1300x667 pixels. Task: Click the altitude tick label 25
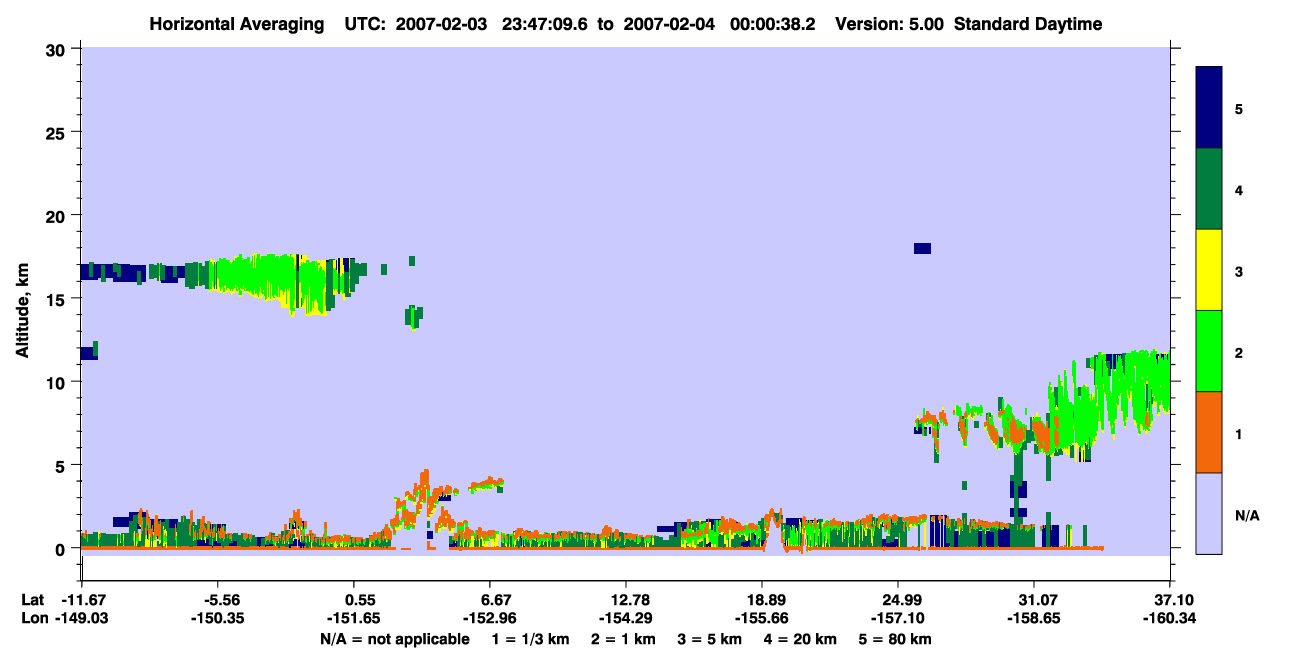click(x=57, y=132)
